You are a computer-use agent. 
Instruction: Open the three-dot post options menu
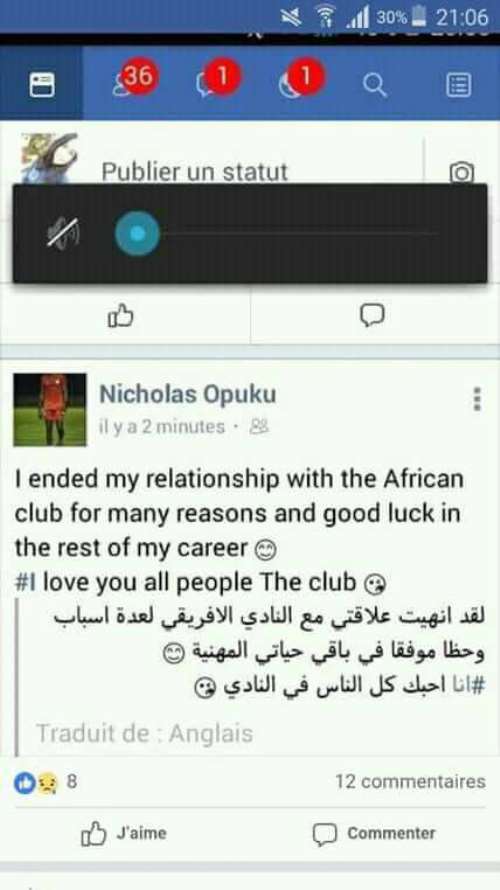[x=477, y=399]
